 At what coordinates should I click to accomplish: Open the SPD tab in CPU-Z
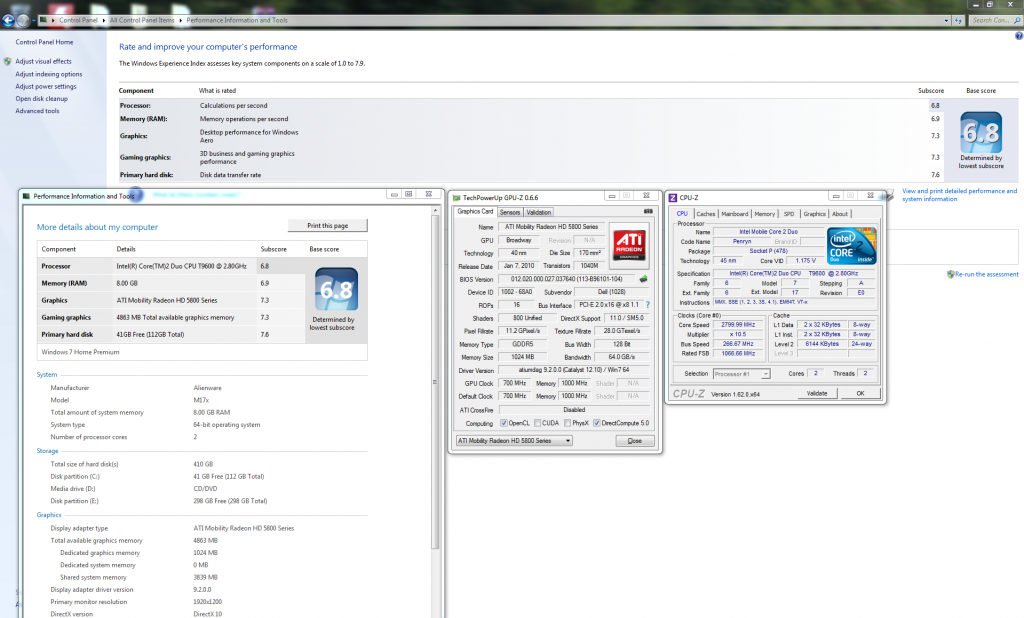click(789, 214)
